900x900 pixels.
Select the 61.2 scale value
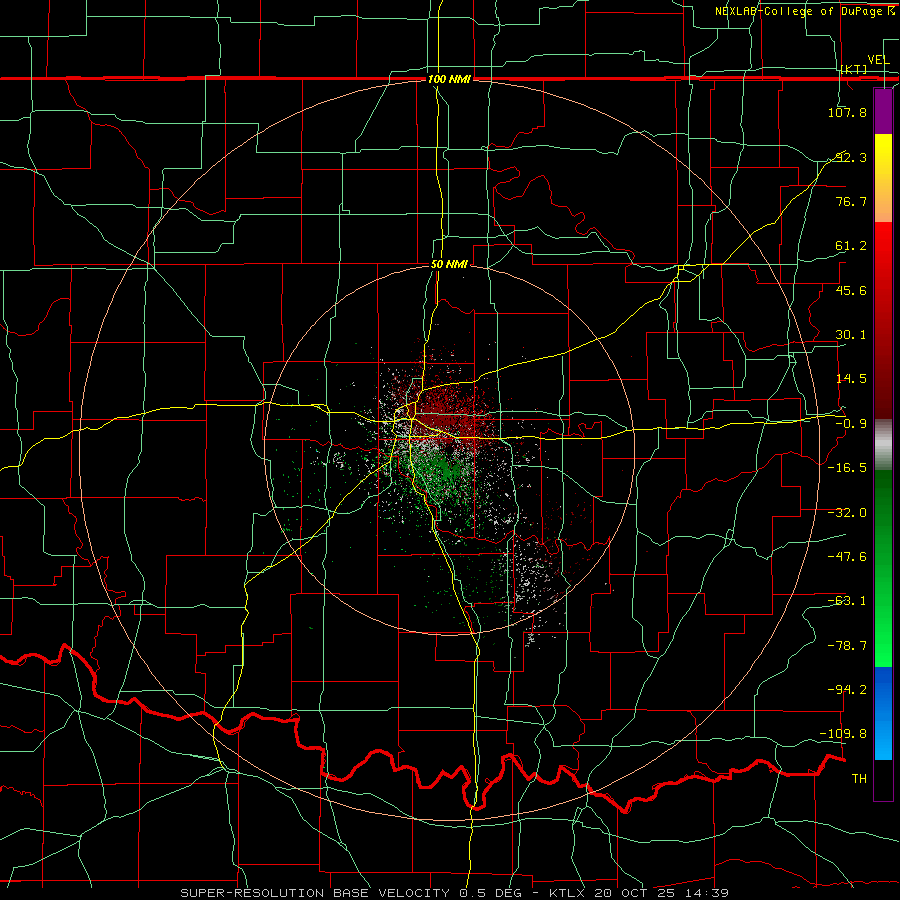pos(851,246)
